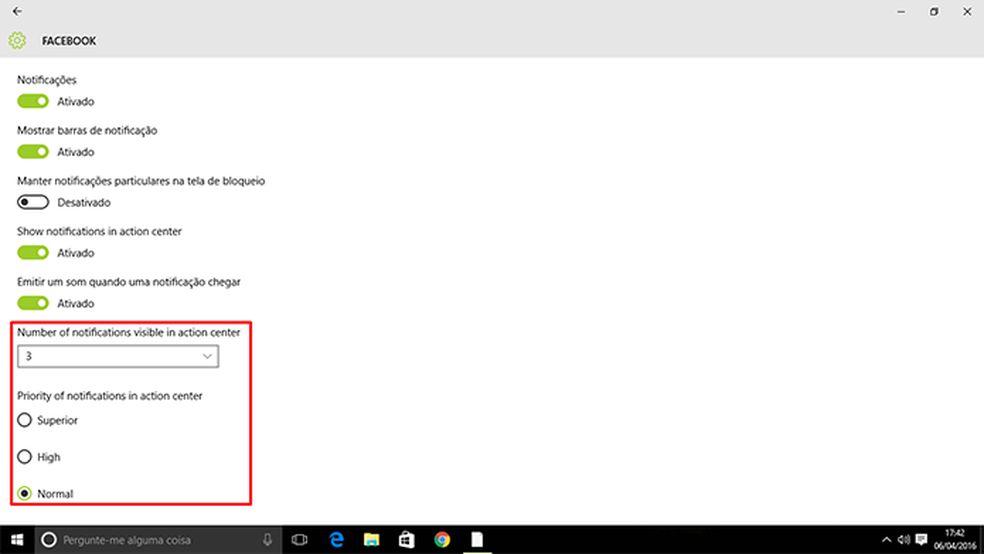Screen dimensions: 984x554
Task: Show hidden system tray icons
Action: pyautogui.click(x=886, y=540)
